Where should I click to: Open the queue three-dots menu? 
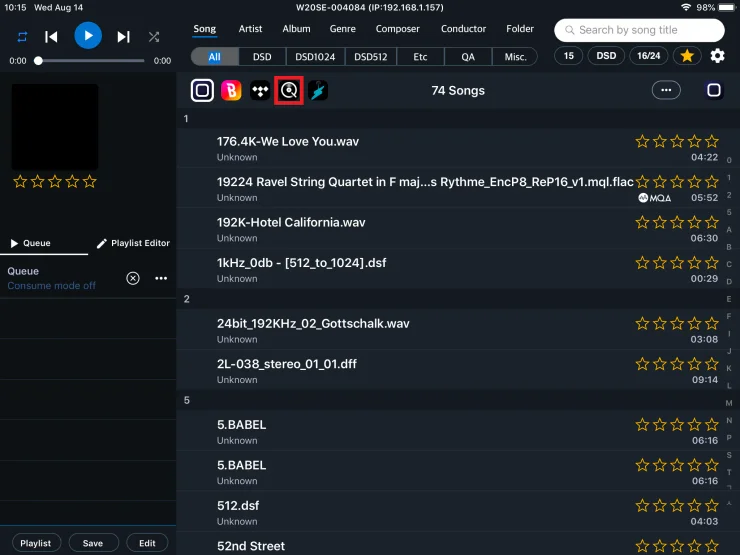point(161,278)
